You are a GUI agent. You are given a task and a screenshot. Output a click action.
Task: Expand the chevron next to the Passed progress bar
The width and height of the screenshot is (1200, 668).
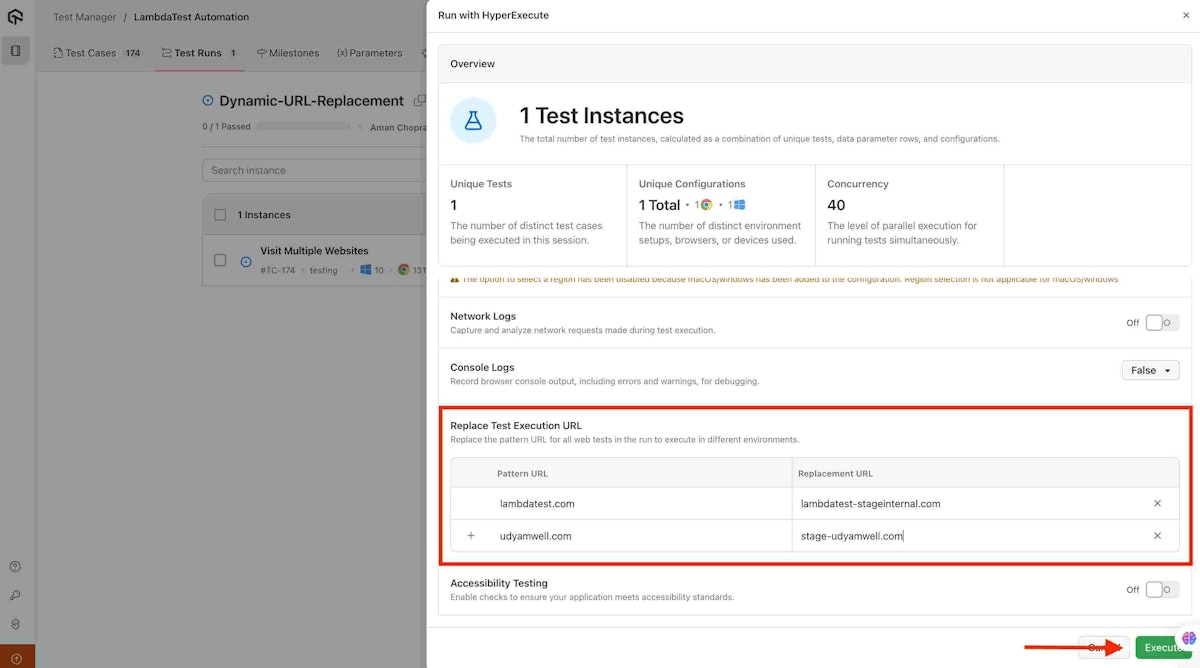361,127
